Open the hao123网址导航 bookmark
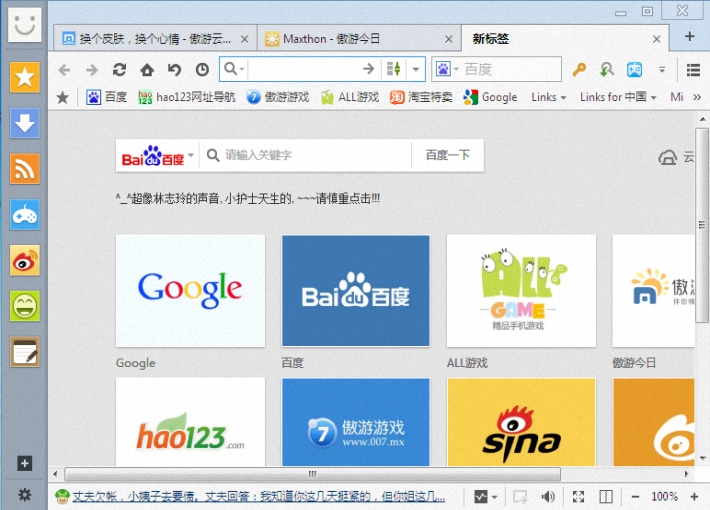 187,97
